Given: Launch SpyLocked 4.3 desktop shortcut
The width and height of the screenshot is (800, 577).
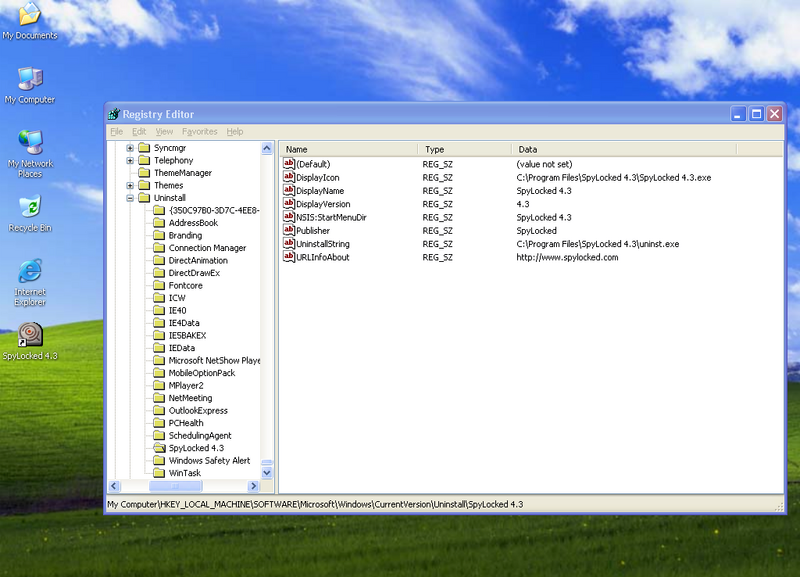Looking at the screenshot, I should tap(30, 341).
